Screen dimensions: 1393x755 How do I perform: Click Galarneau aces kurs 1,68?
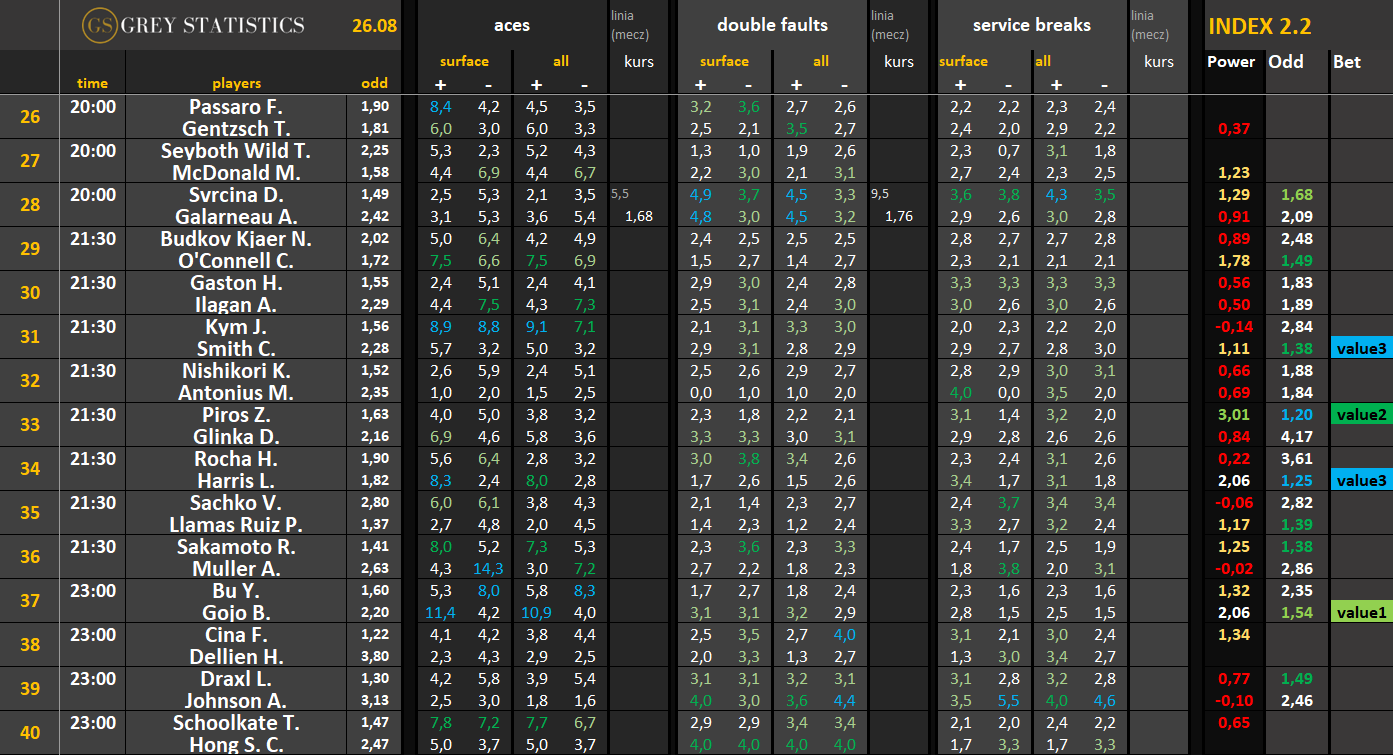click(638, 216)
